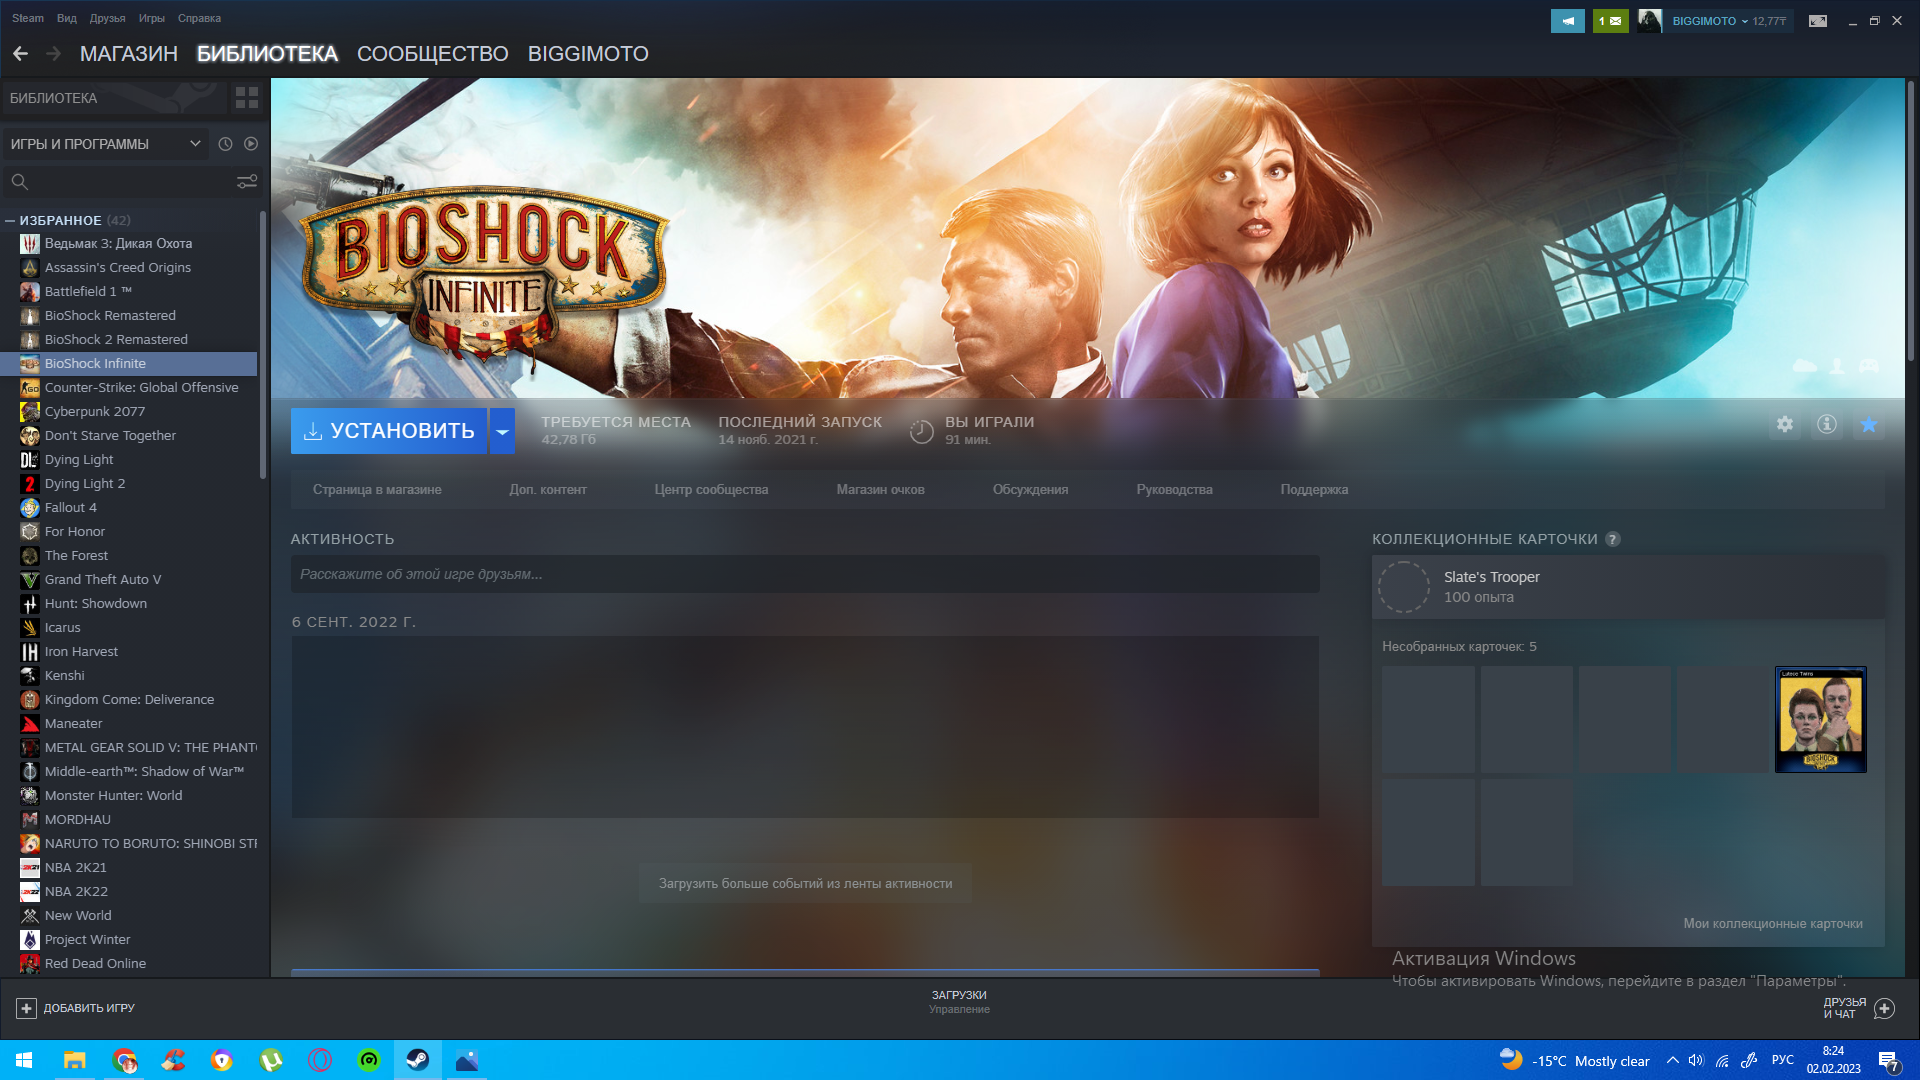This screenshot has width=1920, height=1080.
Task: Show hidden tray icons chevron
Action: (1672, 1060)
